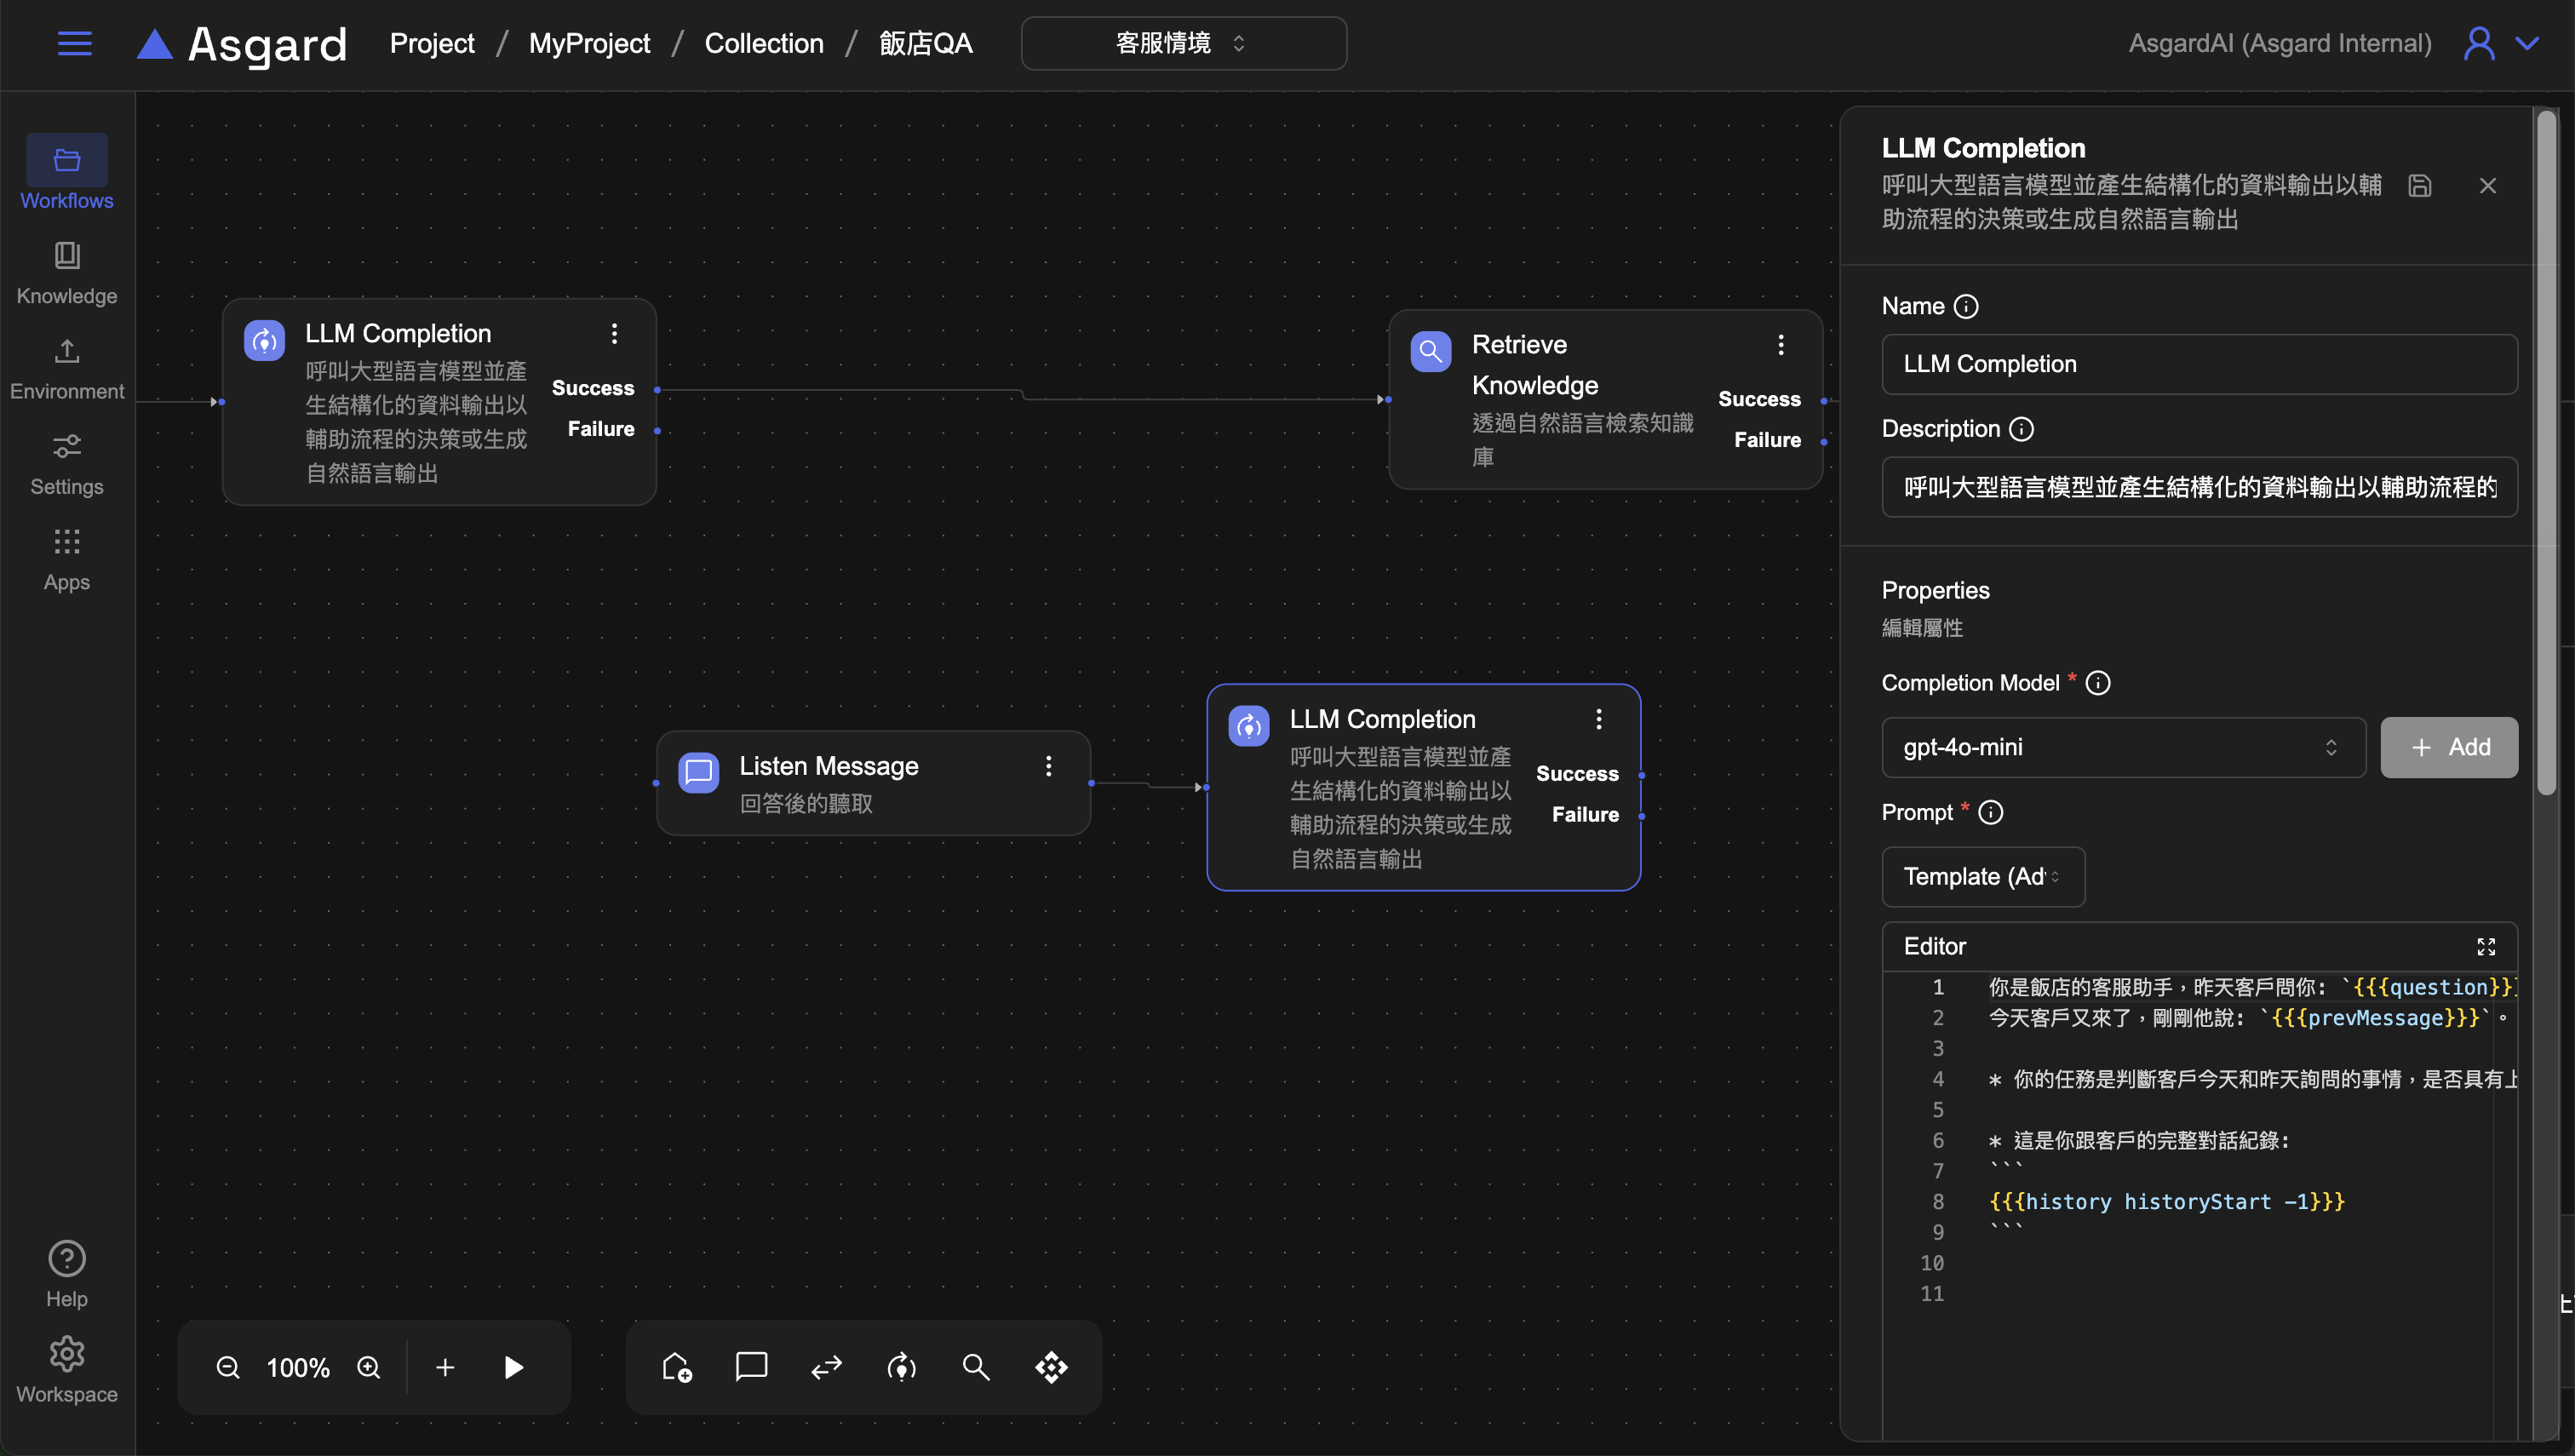Go to Knowledge in the sidebar

pos(67,272)
